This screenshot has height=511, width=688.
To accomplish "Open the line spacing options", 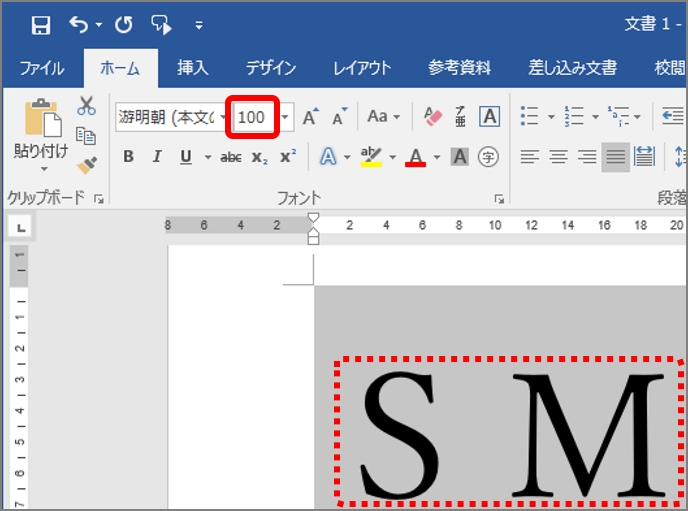I will pyautogui.click(x=681, y=157).
